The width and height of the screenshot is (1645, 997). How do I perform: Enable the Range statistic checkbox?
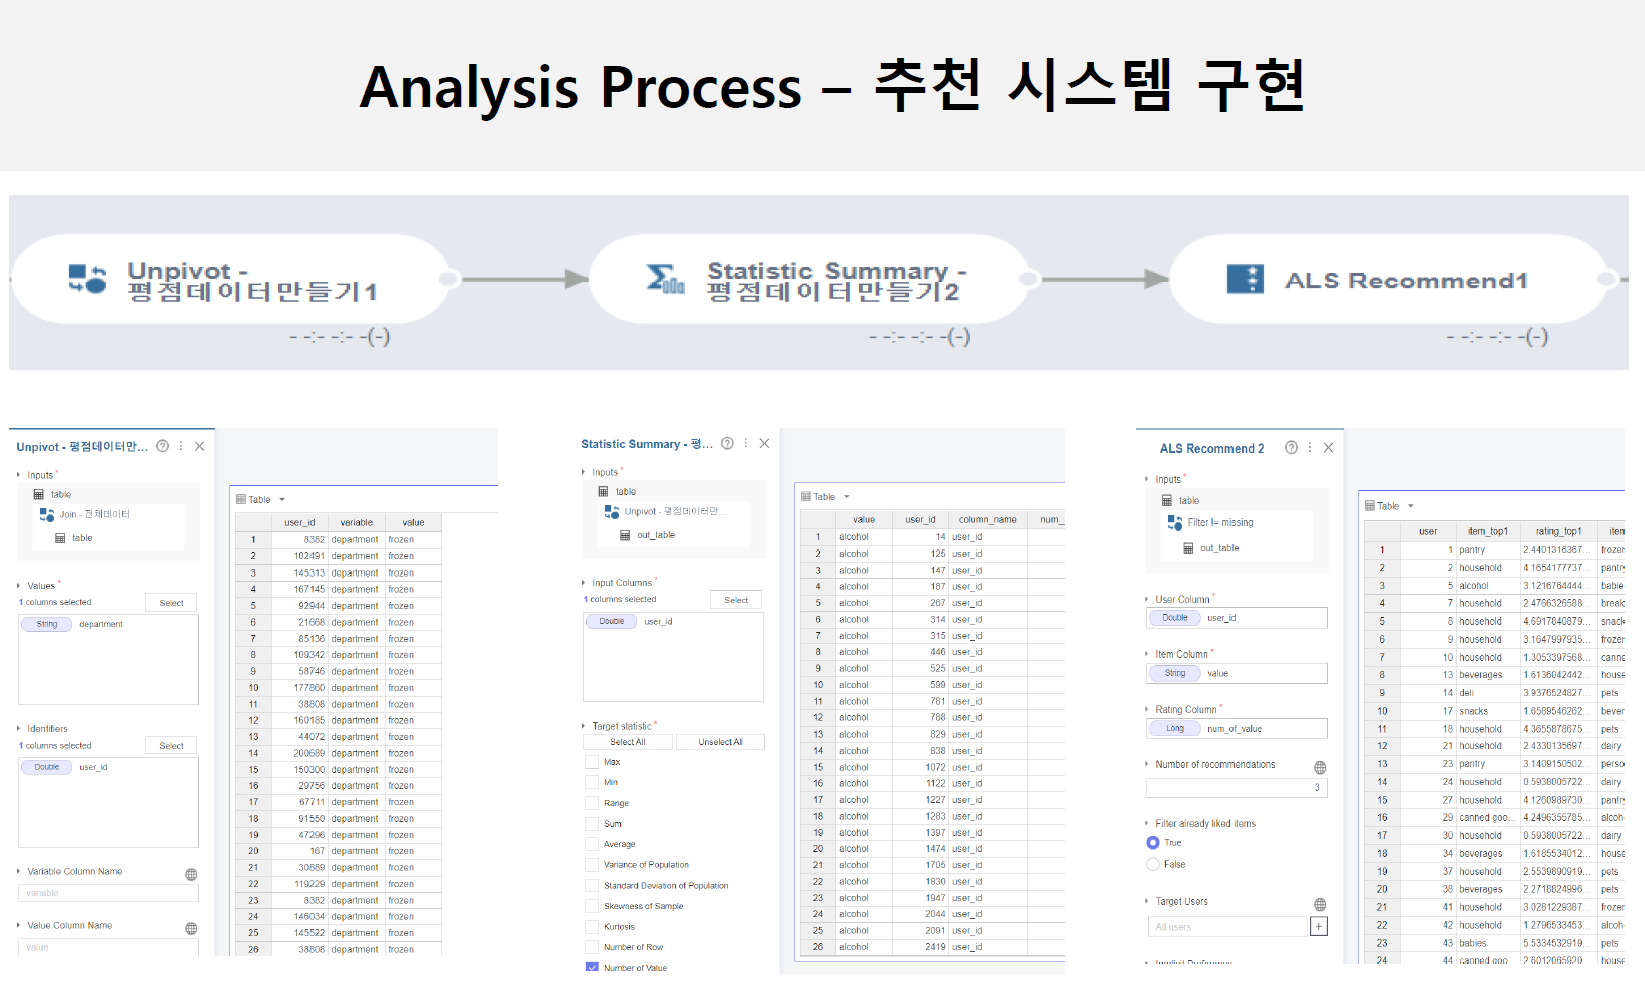[592, 803]
